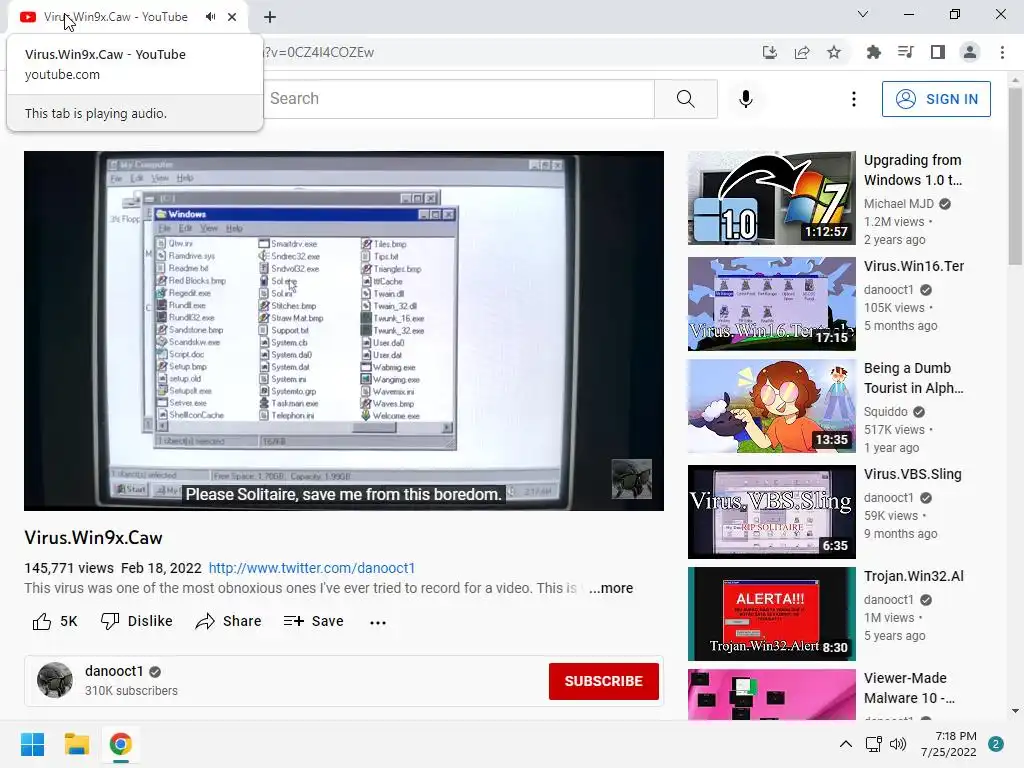Toggle the Chrome side panel
Screen dimensions: 1024x768
pos(938,52)
